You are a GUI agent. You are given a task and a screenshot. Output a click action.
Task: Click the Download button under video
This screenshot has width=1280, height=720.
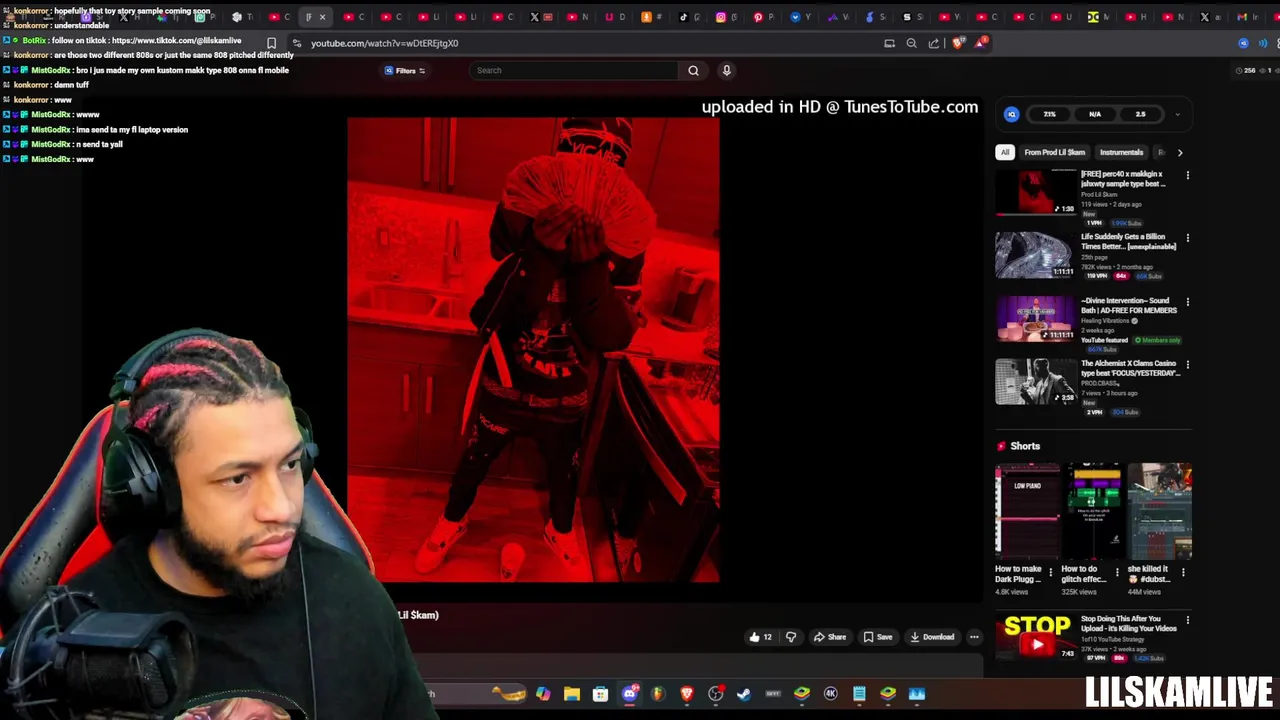click(x=932, y=637)
